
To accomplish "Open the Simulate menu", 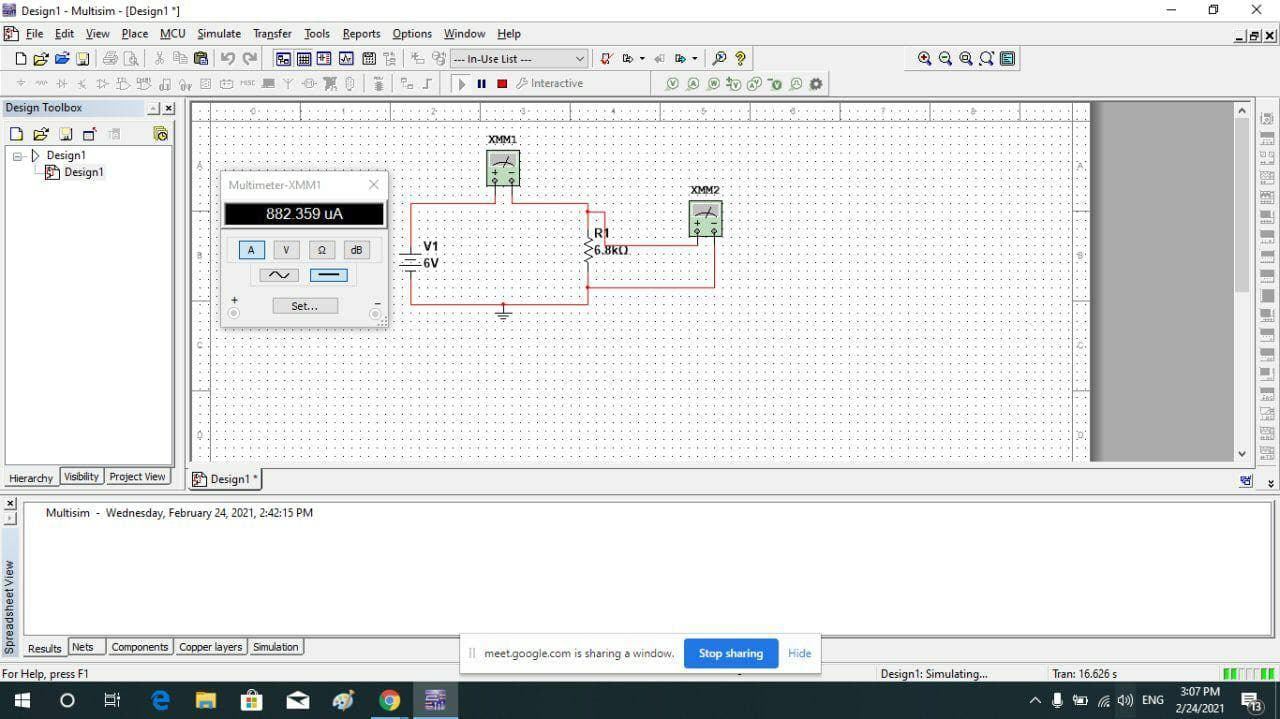I will (x=218, y=34).
